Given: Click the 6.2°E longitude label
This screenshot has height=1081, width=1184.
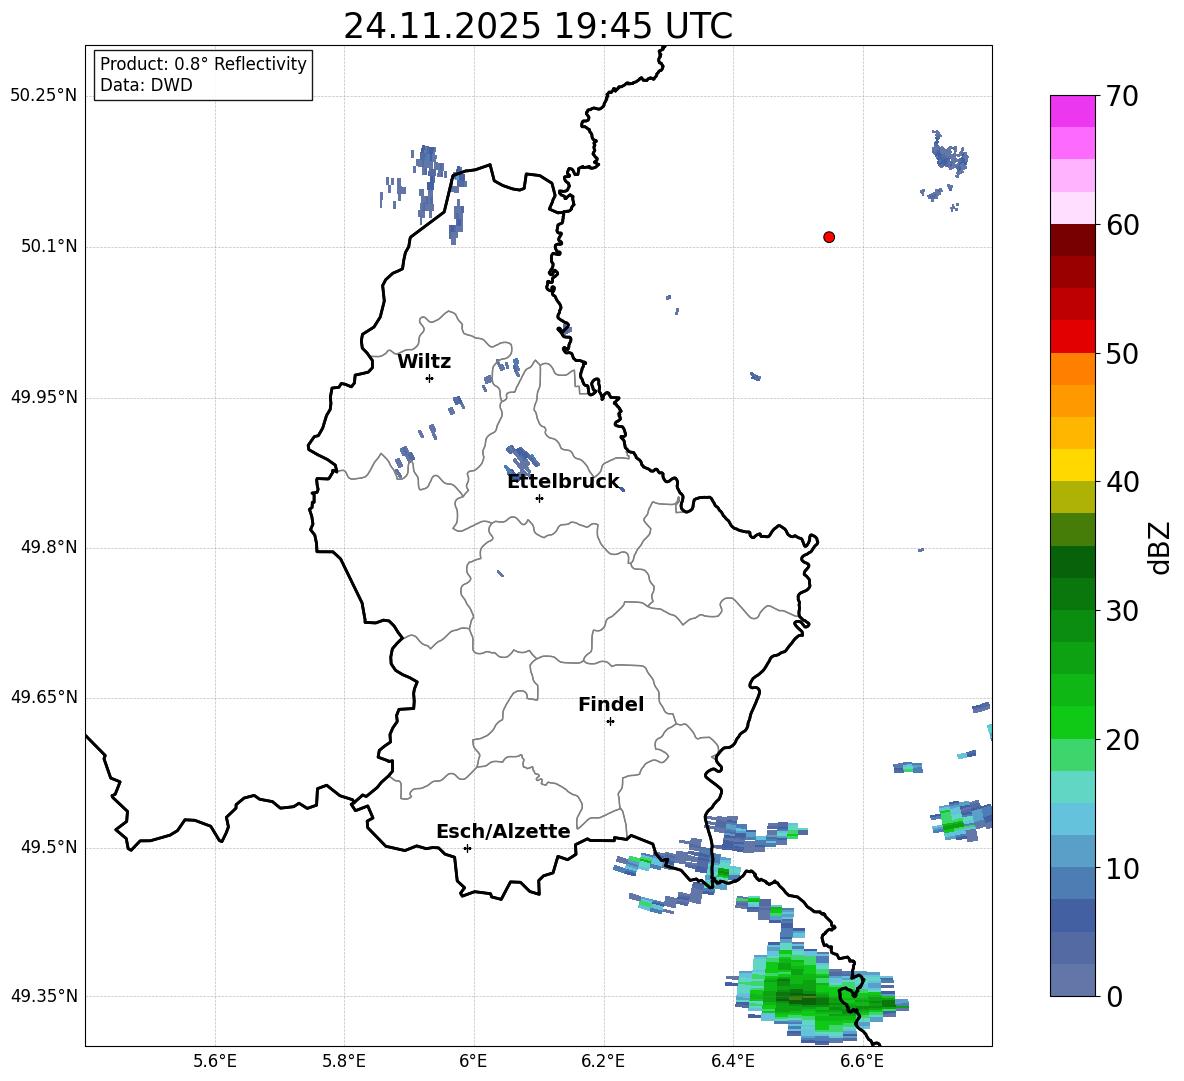Looking at the screenshot, I should 603,1061.
